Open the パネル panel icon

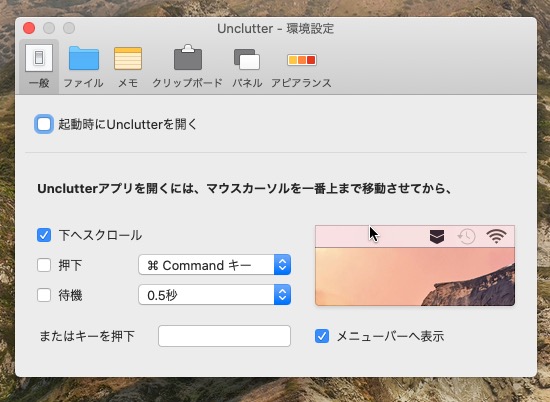pos(247,59)
